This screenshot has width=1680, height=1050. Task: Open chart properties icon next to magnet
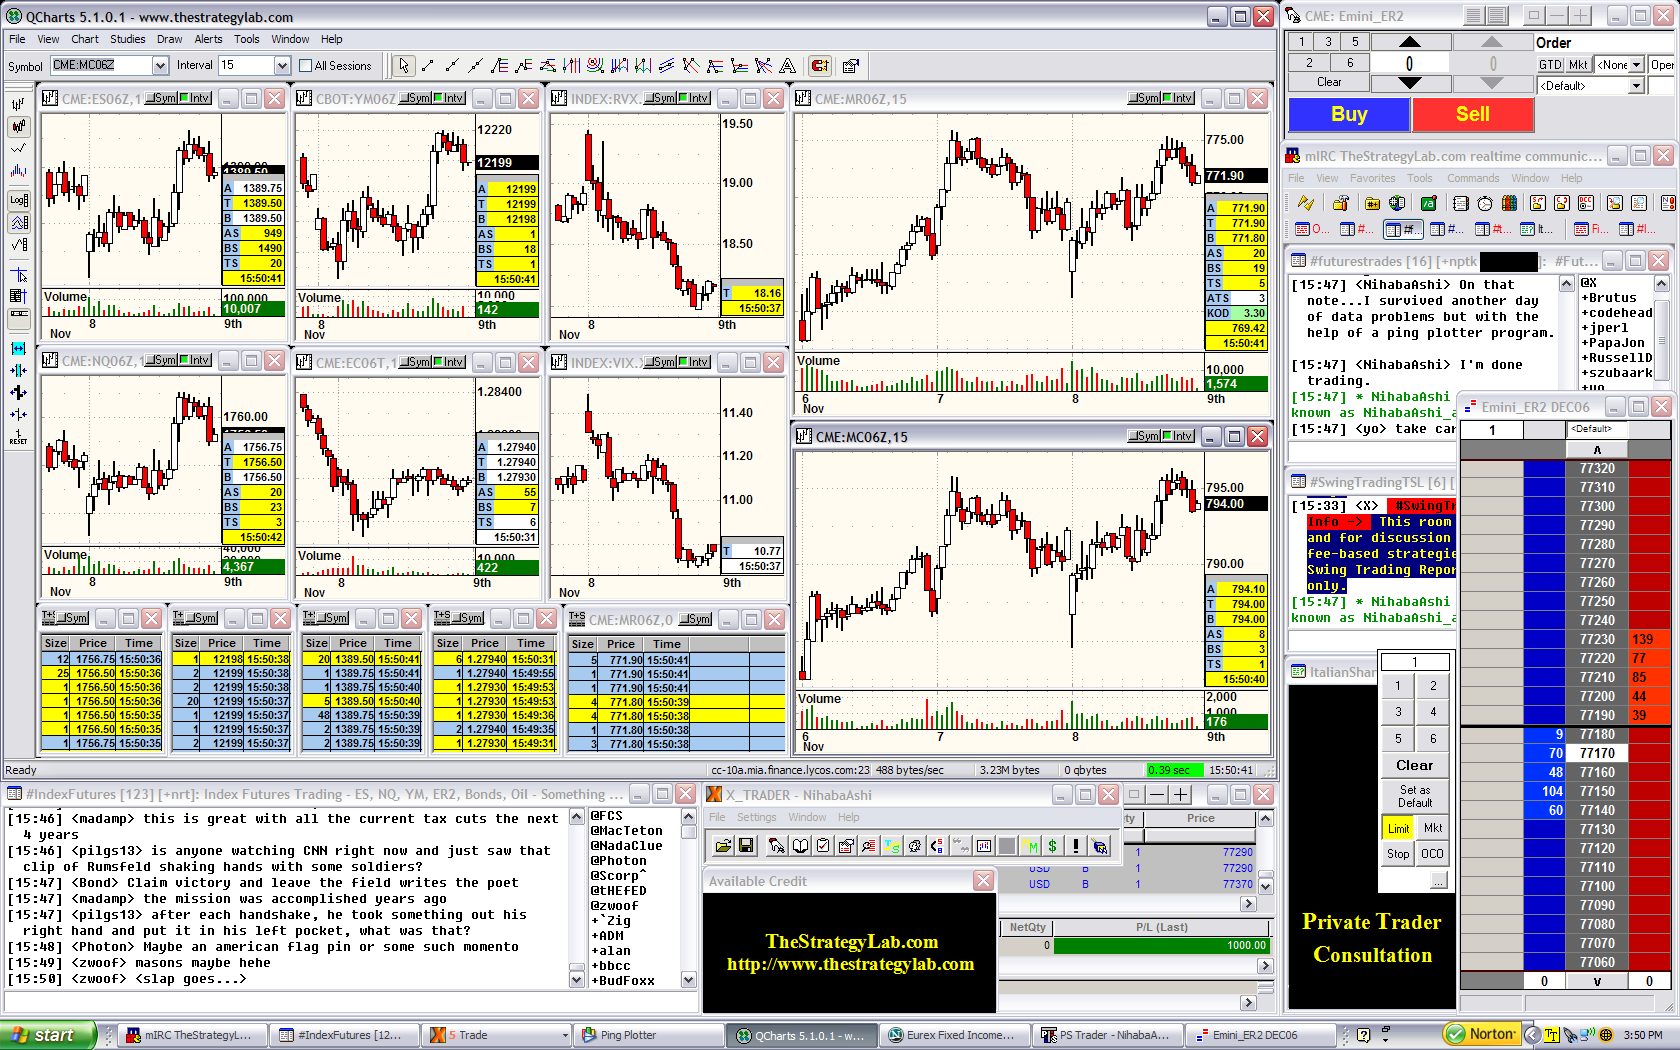coord(851,66)
